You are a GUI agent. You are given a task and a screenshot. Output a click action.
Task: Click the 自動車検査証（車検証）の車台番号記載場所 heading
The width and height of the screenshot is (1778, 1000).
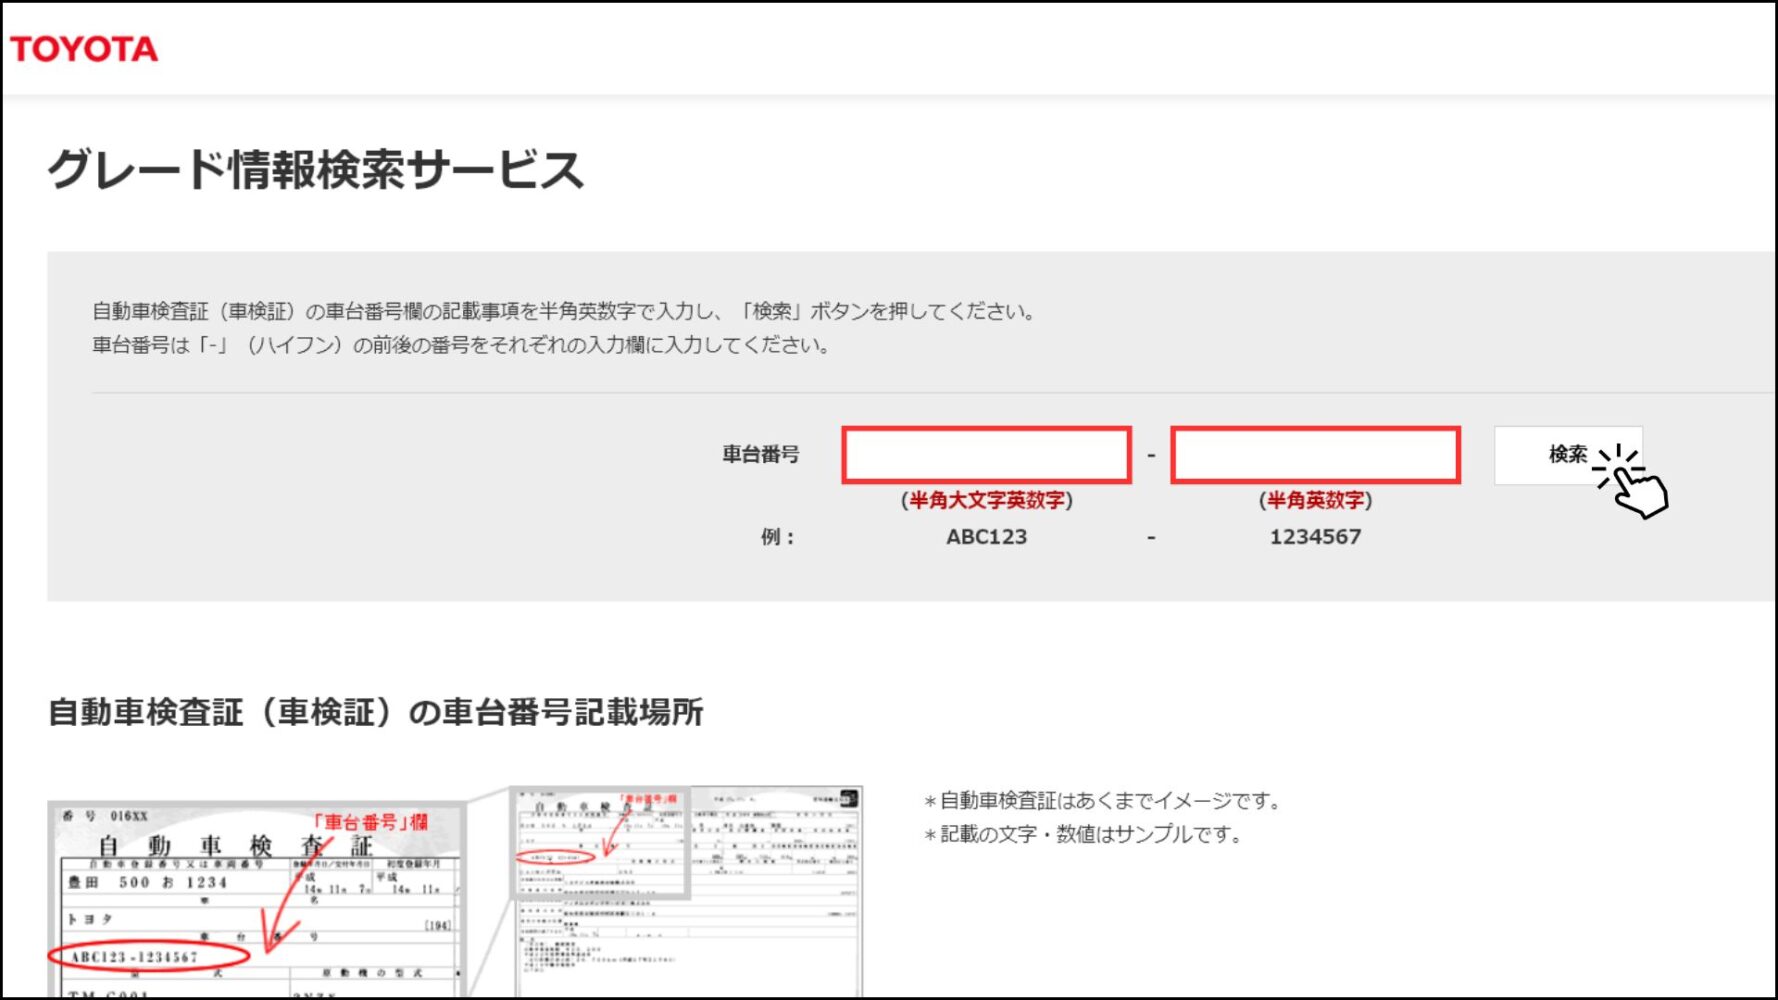click(x=376, y=712)
